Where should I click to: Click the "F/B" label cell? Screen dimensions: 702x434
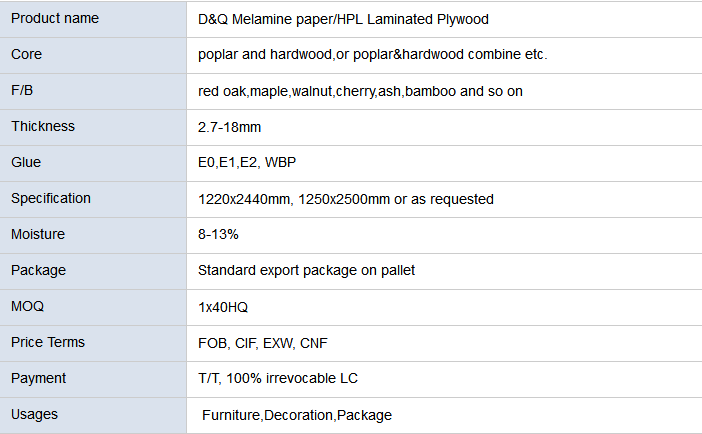point(23,90)
